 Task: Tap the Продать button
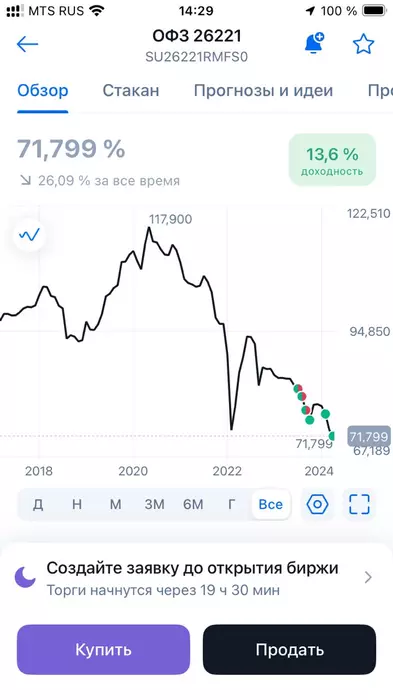pos(289,650)
